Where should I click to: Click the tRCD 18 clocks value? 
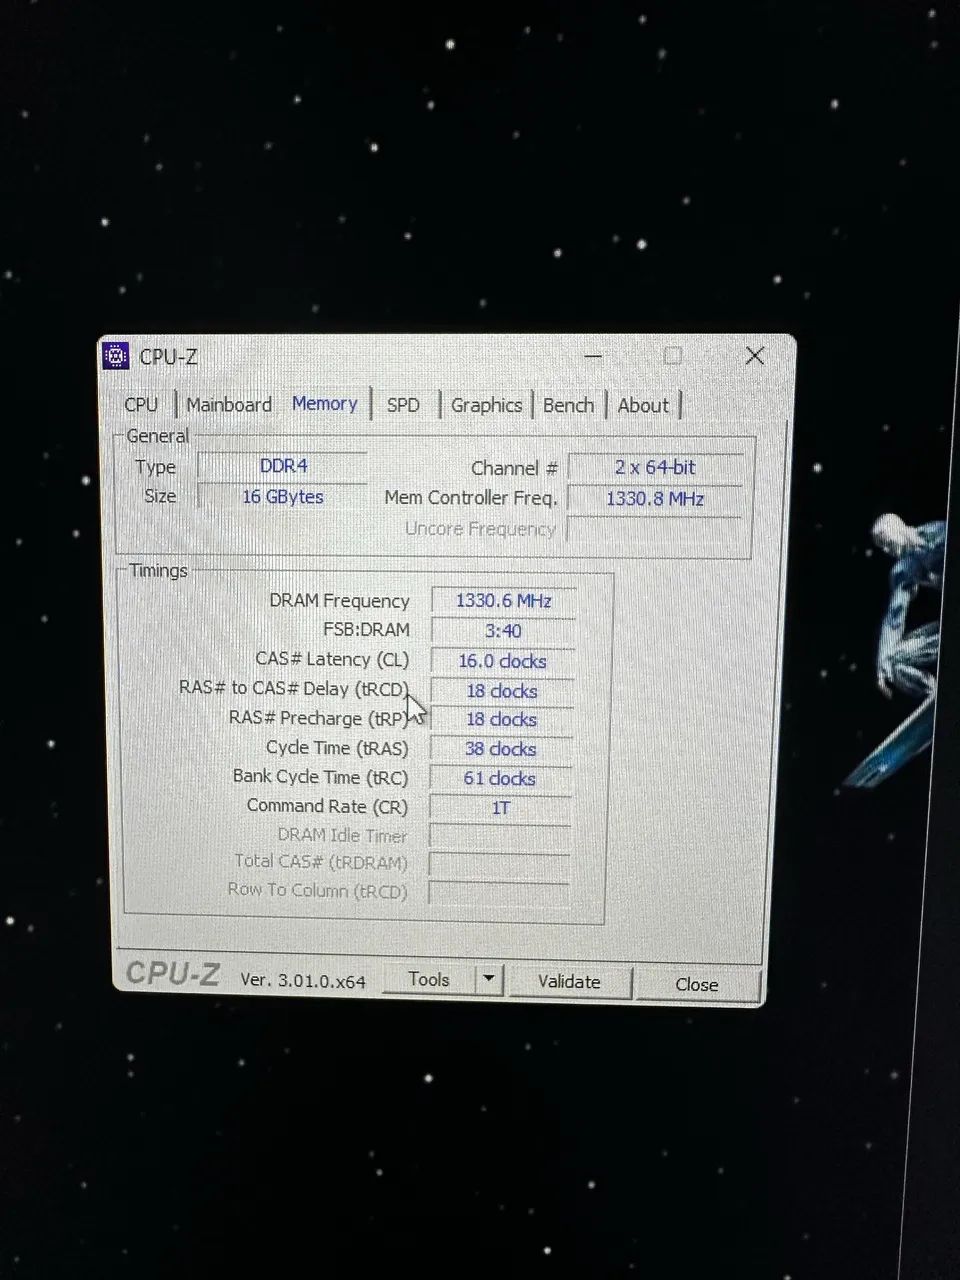[x=502, y=691]
